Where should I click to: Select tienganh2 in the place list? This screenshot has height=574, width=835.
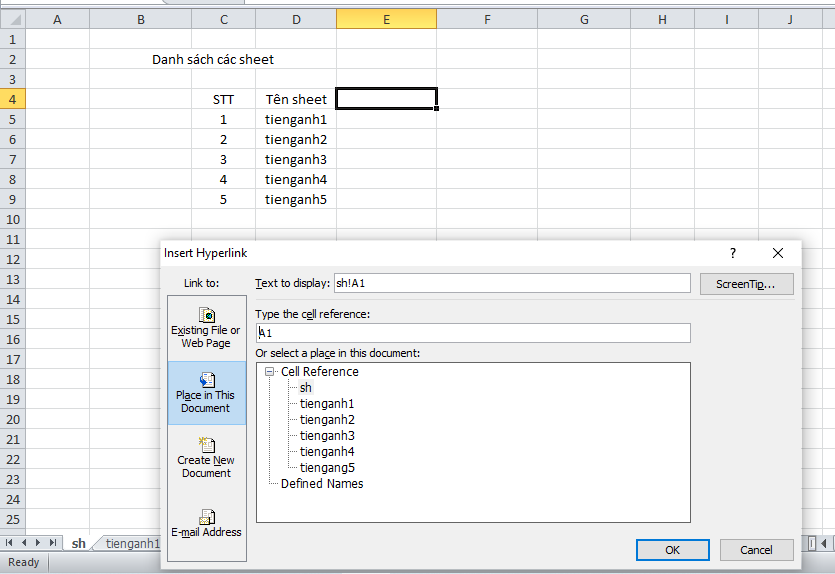click(x=327, y=420)
